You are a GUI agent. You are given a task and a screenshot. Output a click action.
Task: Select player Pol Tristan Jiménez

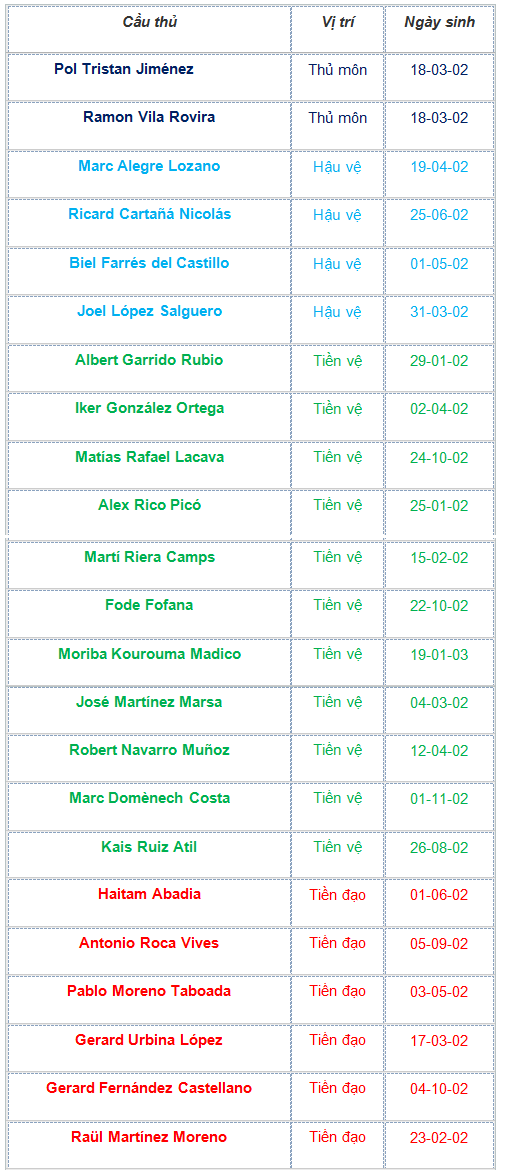(124, 69)
